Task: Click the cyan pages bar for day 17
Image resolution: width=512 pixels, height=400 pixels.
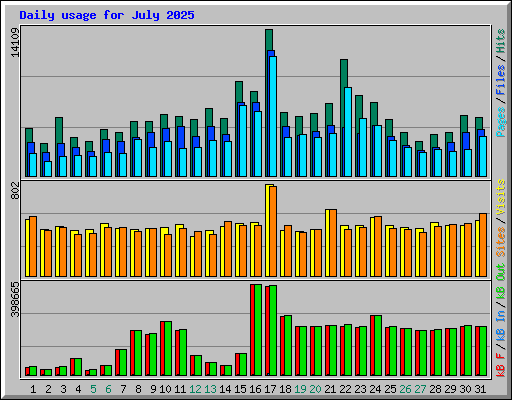Action: 273,116
